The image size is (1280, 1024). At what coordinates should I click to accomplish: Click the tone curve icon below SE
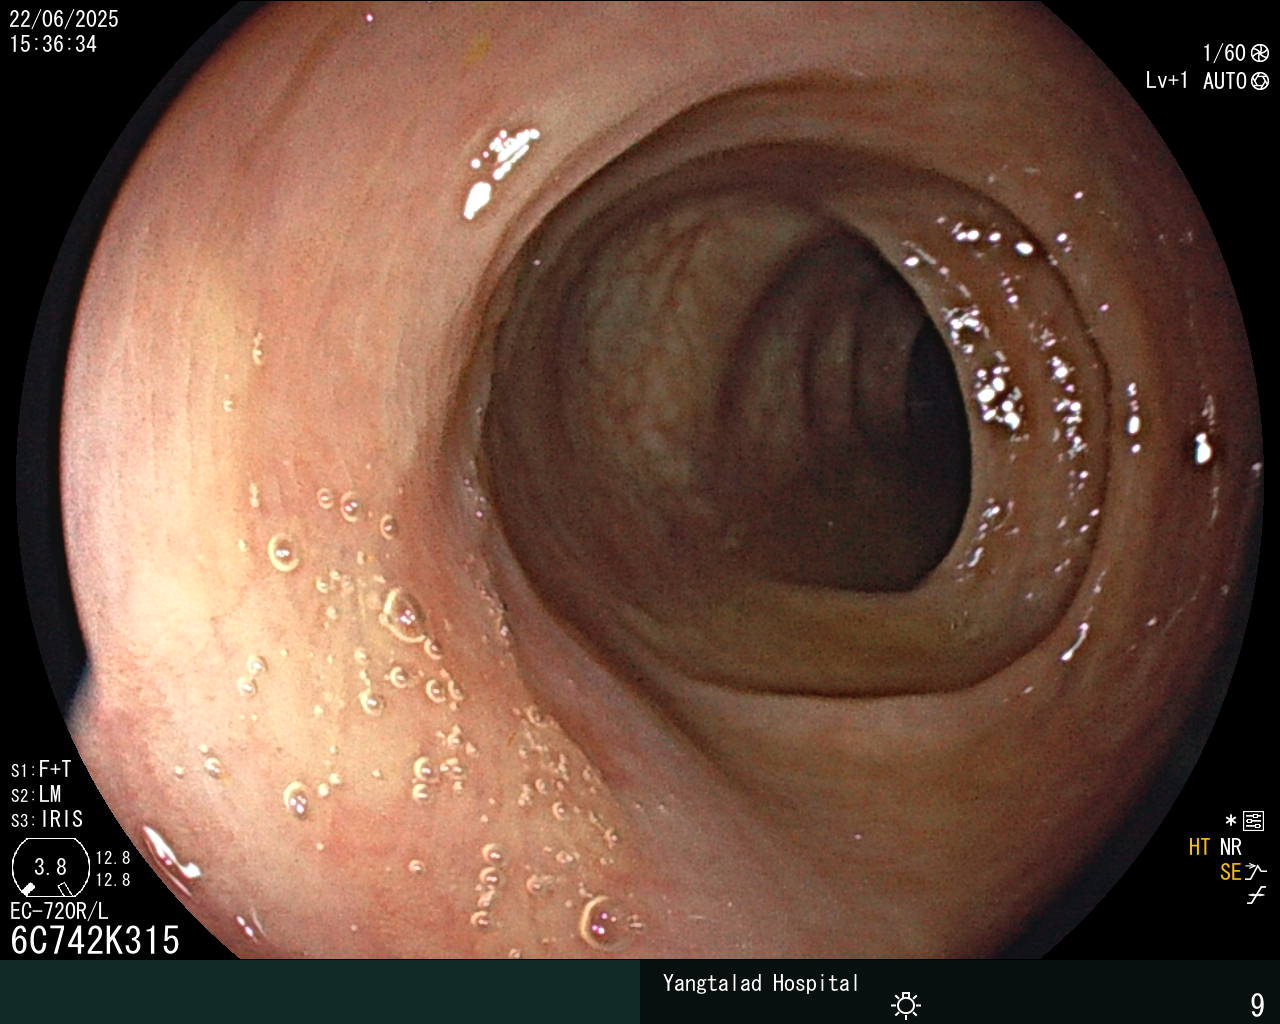click(x=1257, y=896)
